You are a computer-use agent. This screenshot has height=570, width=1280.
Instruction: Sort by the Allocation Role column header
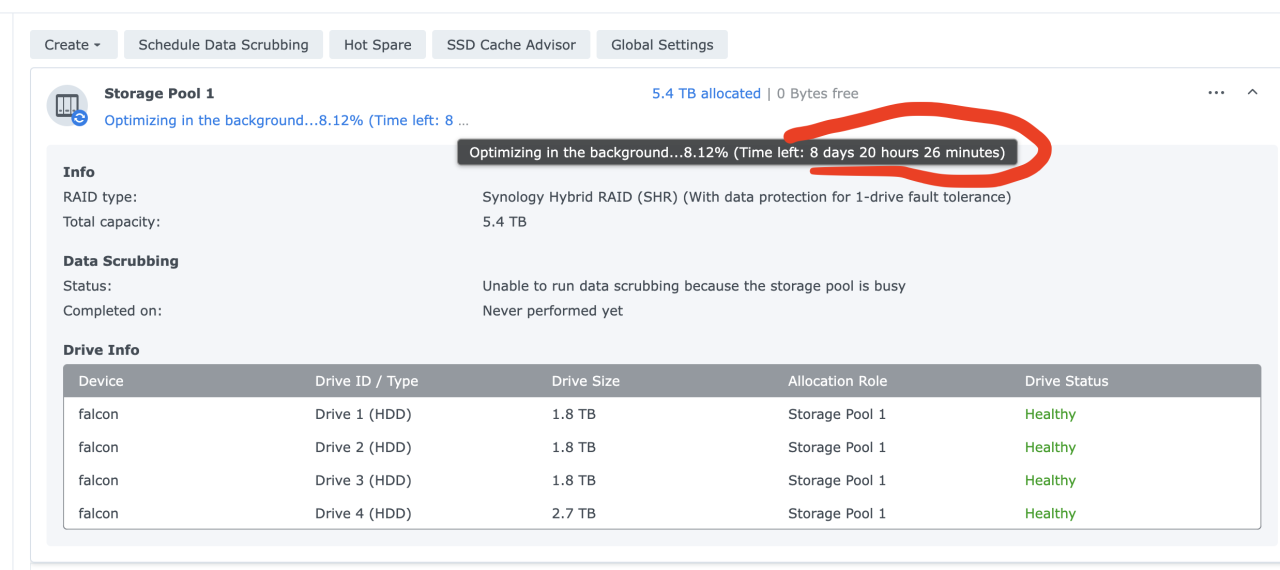tap(837, 381)
